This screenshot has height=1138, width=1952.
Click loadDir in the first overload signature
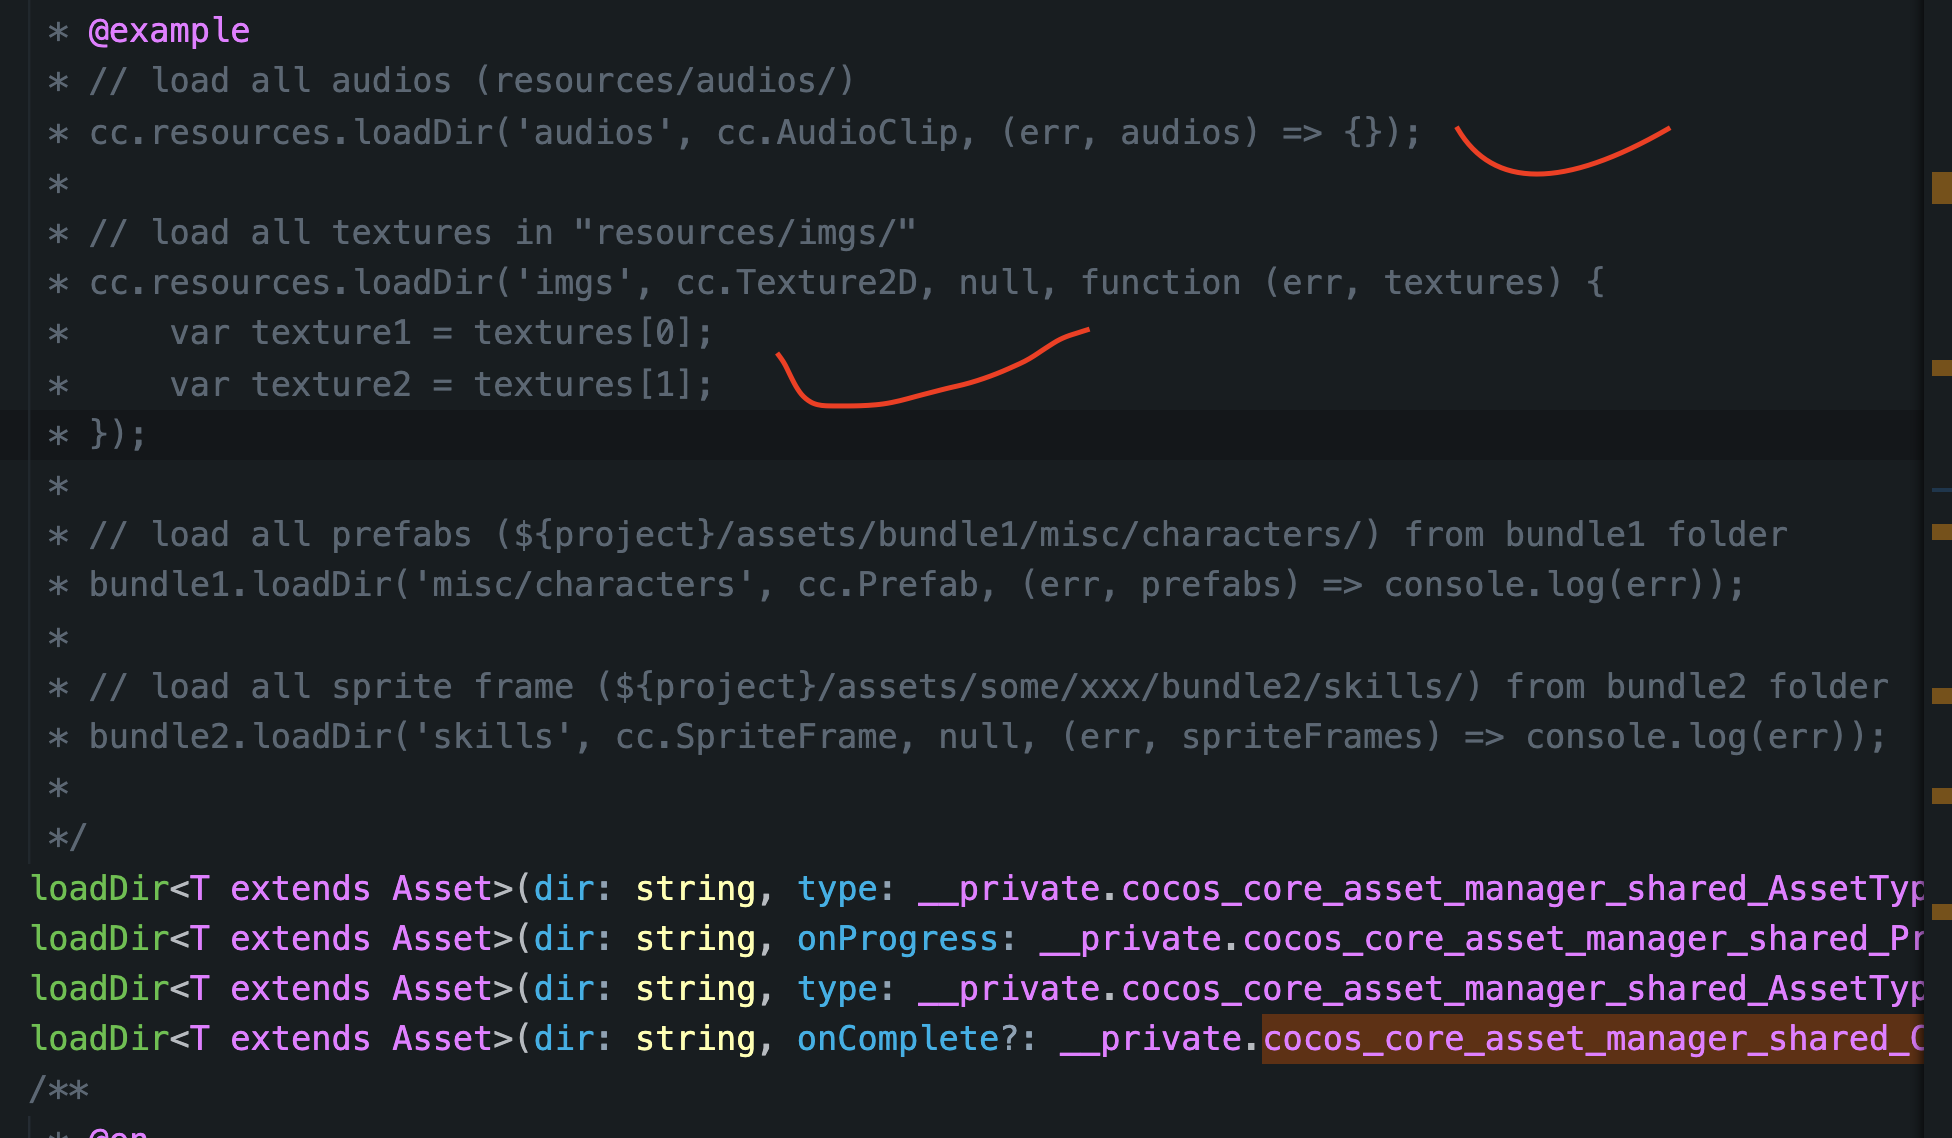pyautogui.click(x=98, y=888)
